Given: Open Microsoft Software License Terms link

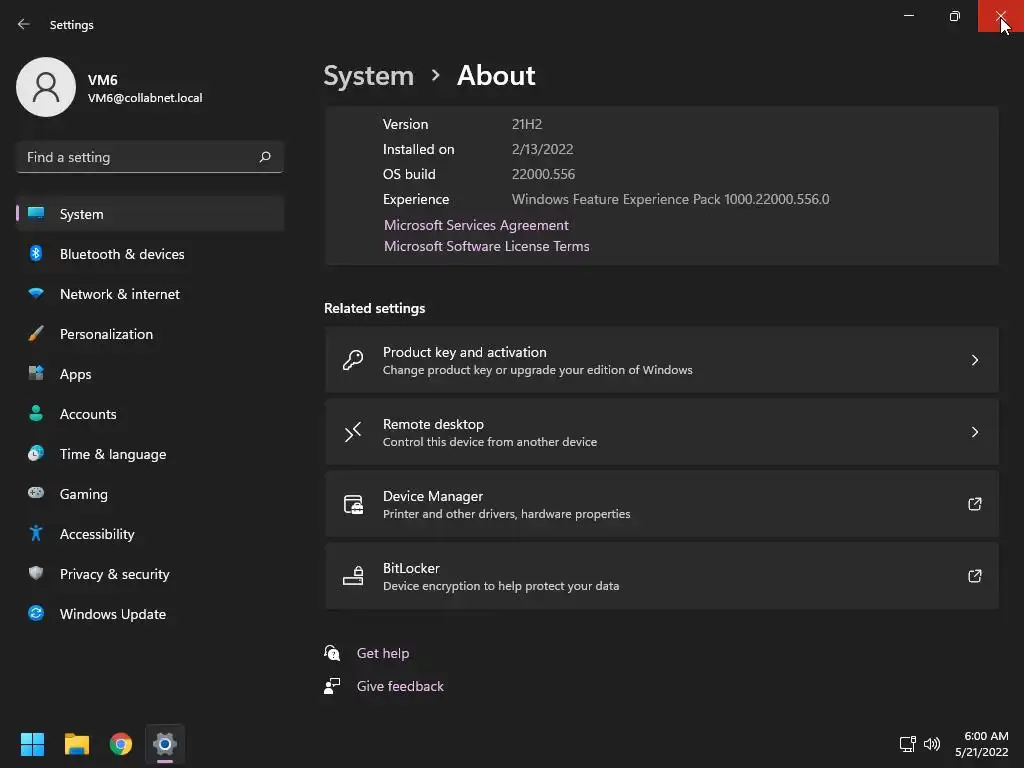Looking at the screenshot, I should 487,246.
